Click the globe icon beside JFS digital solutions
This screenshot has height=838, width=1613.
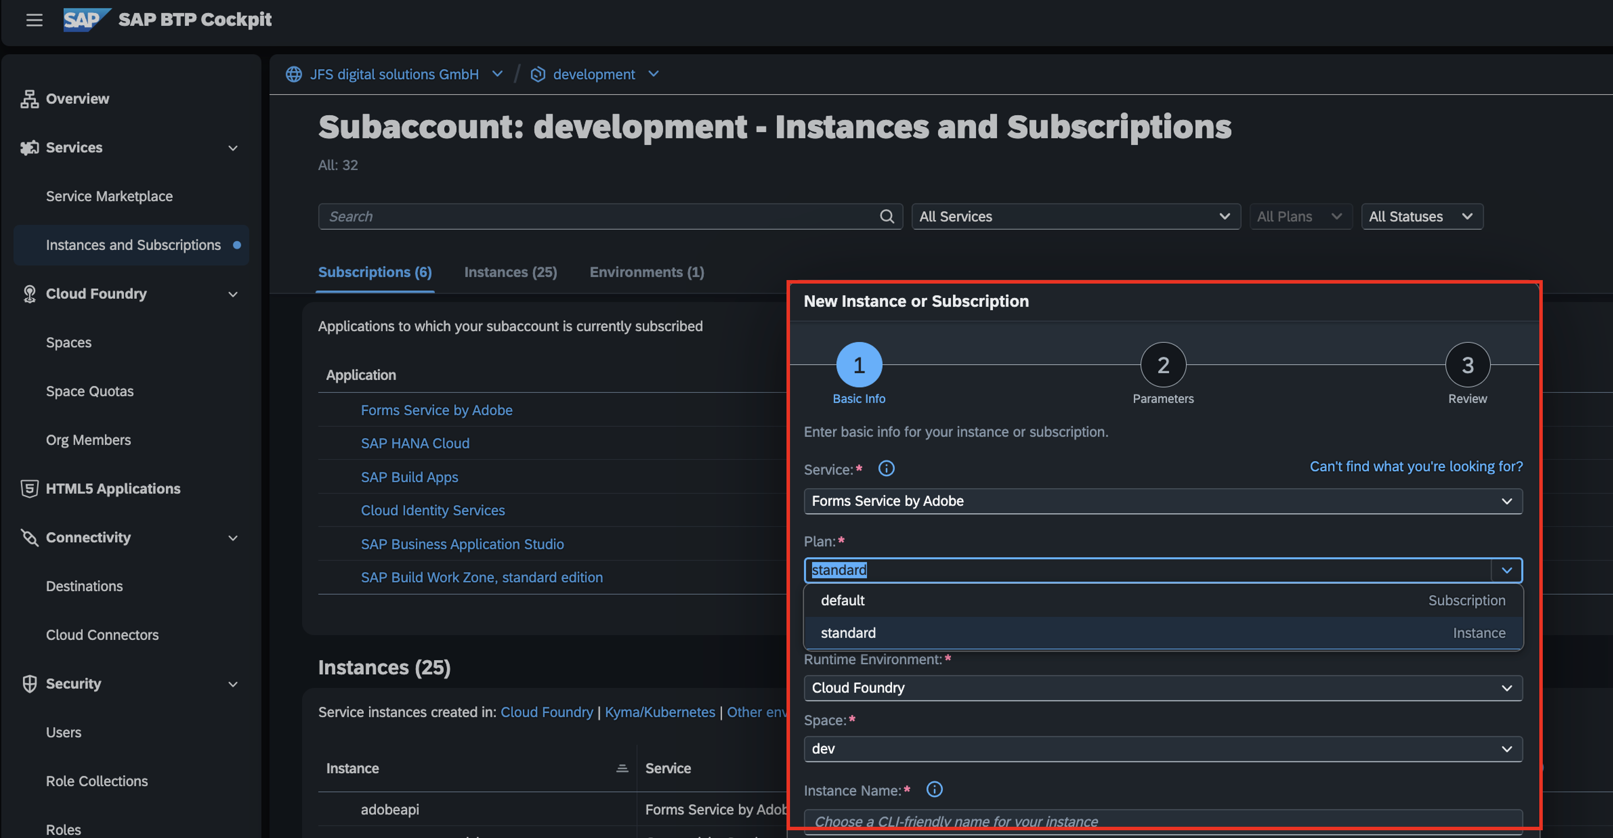pyautogui.click(x=294, y=75)
